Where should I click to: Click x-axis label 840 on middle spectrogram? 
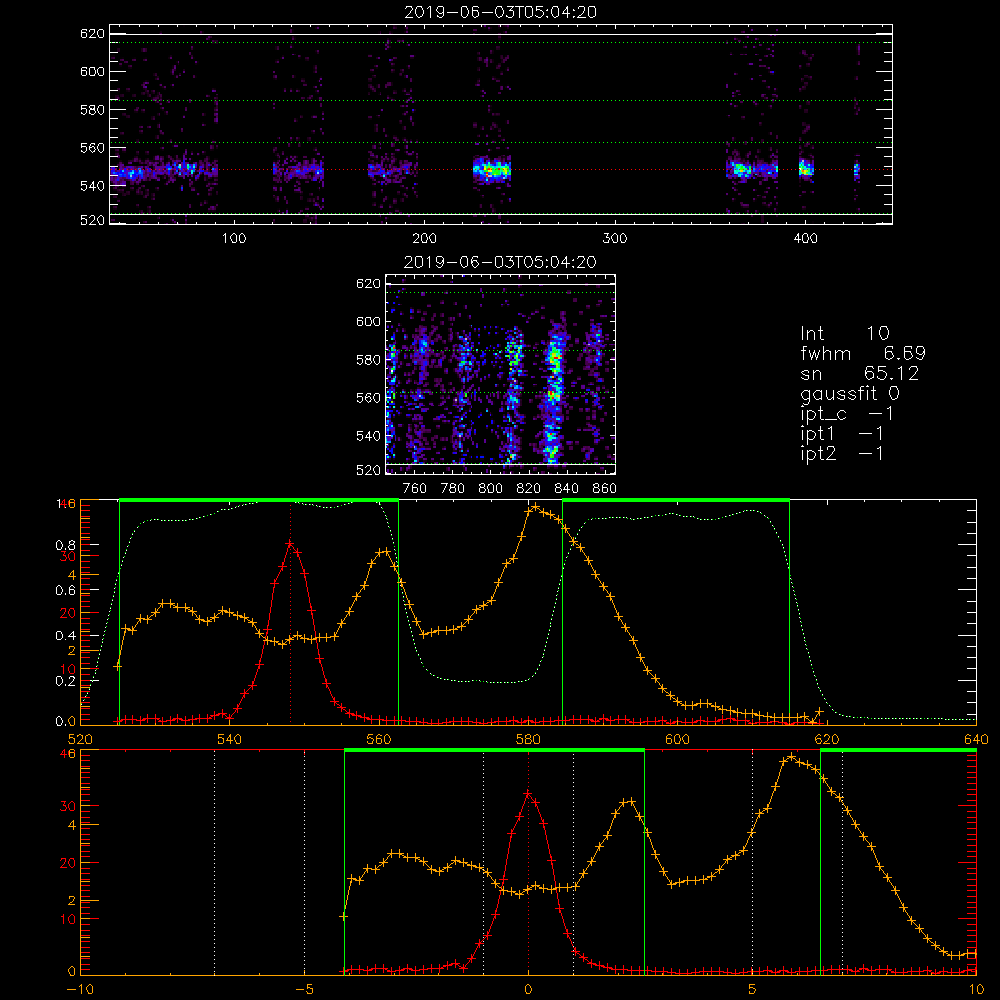566,489
